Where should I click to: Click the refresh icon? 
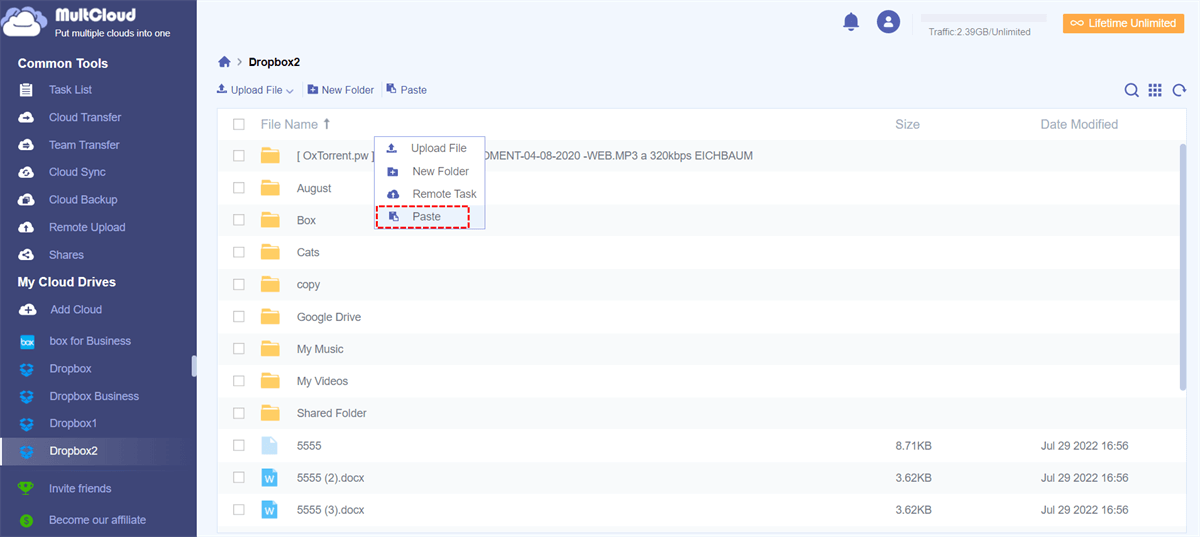coord(1179,90)
